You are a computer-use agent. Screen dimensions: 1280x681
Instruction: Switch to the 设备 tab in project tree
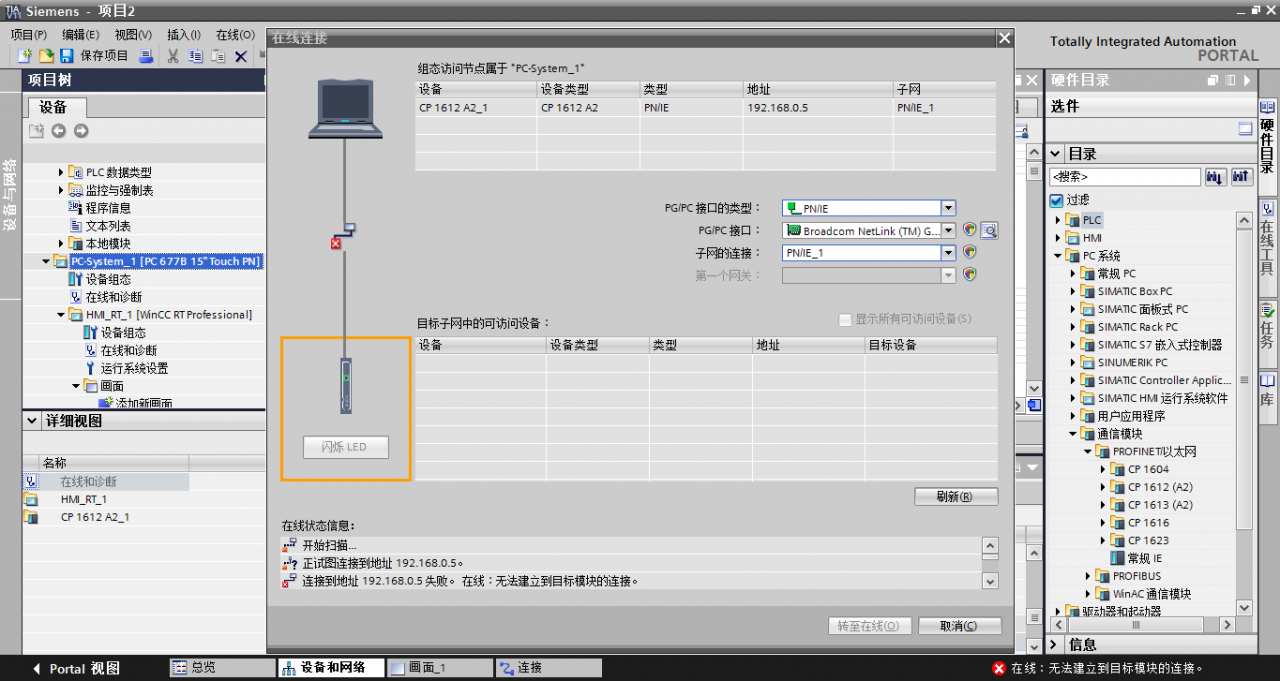pos(56,107)
